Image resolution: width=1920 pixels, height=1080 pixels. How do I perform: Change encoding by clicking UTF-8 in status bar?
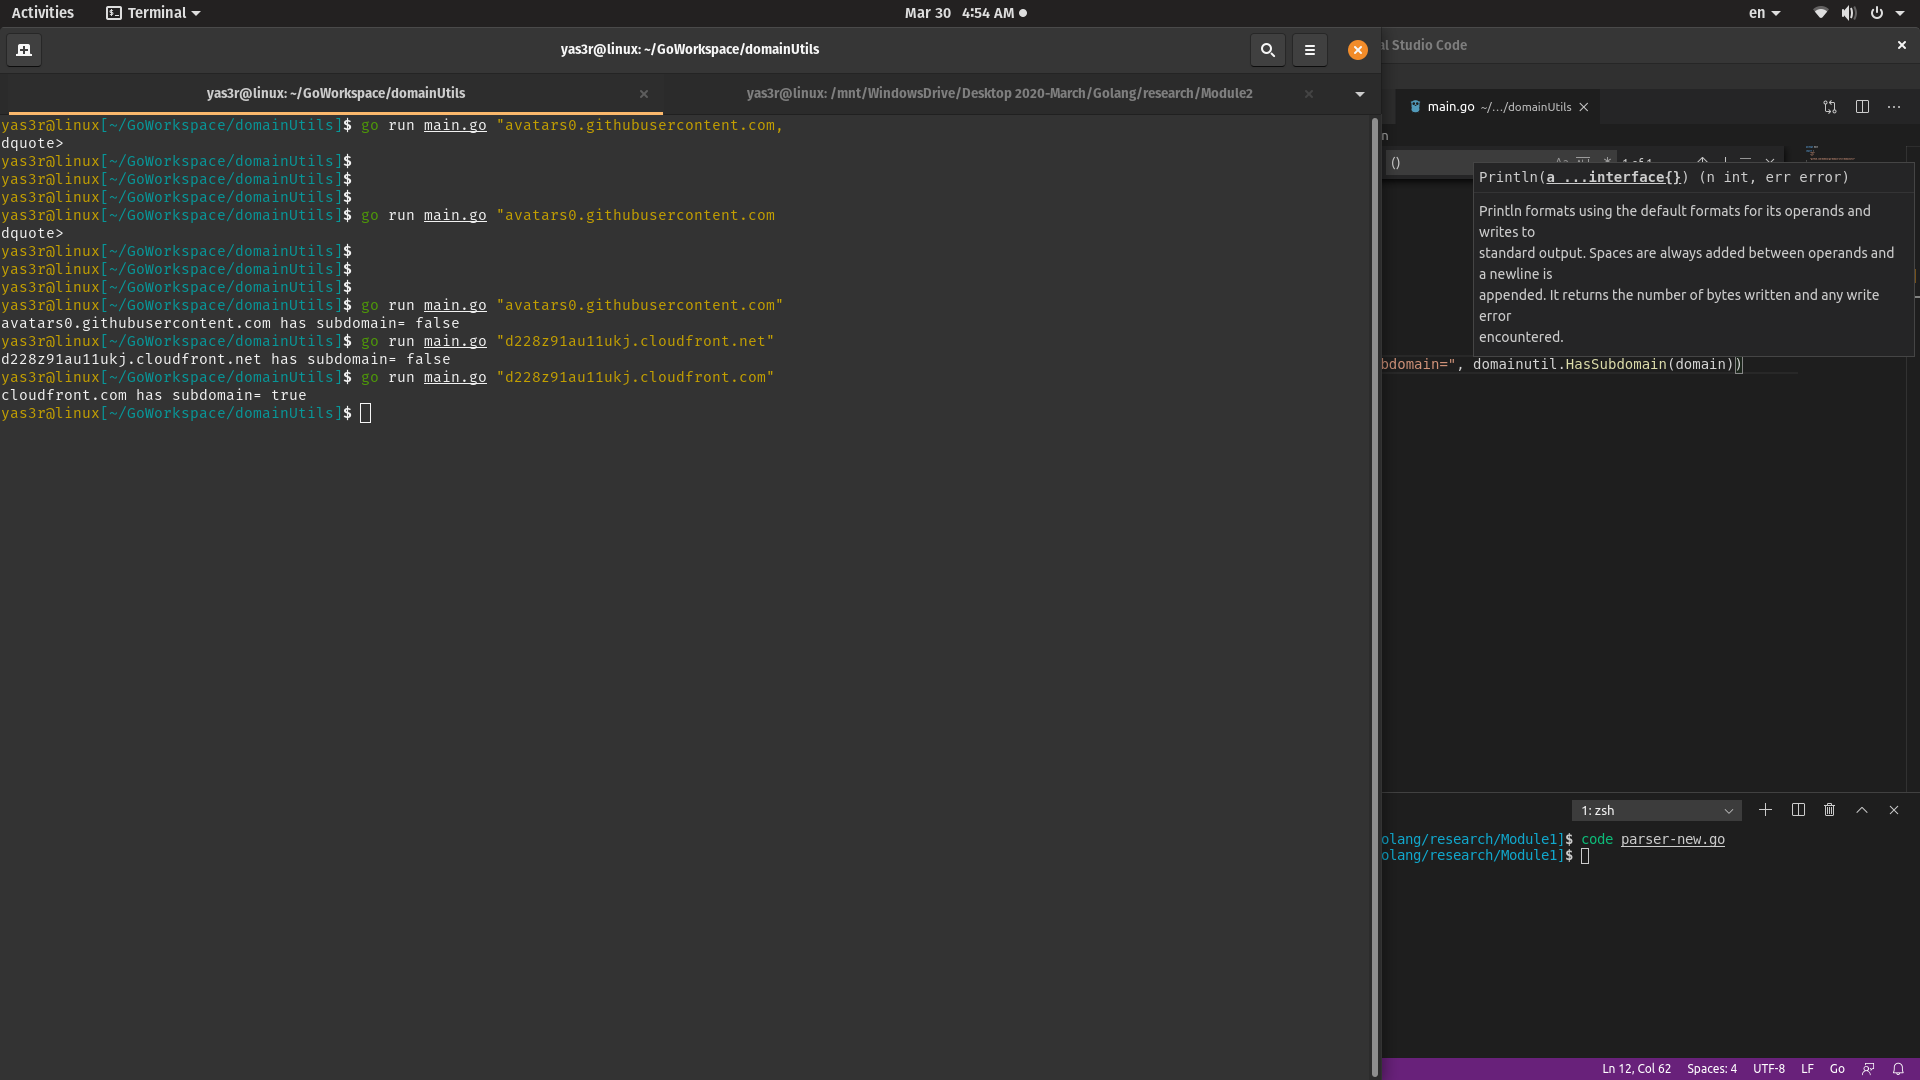(x=1768, y=1068)
